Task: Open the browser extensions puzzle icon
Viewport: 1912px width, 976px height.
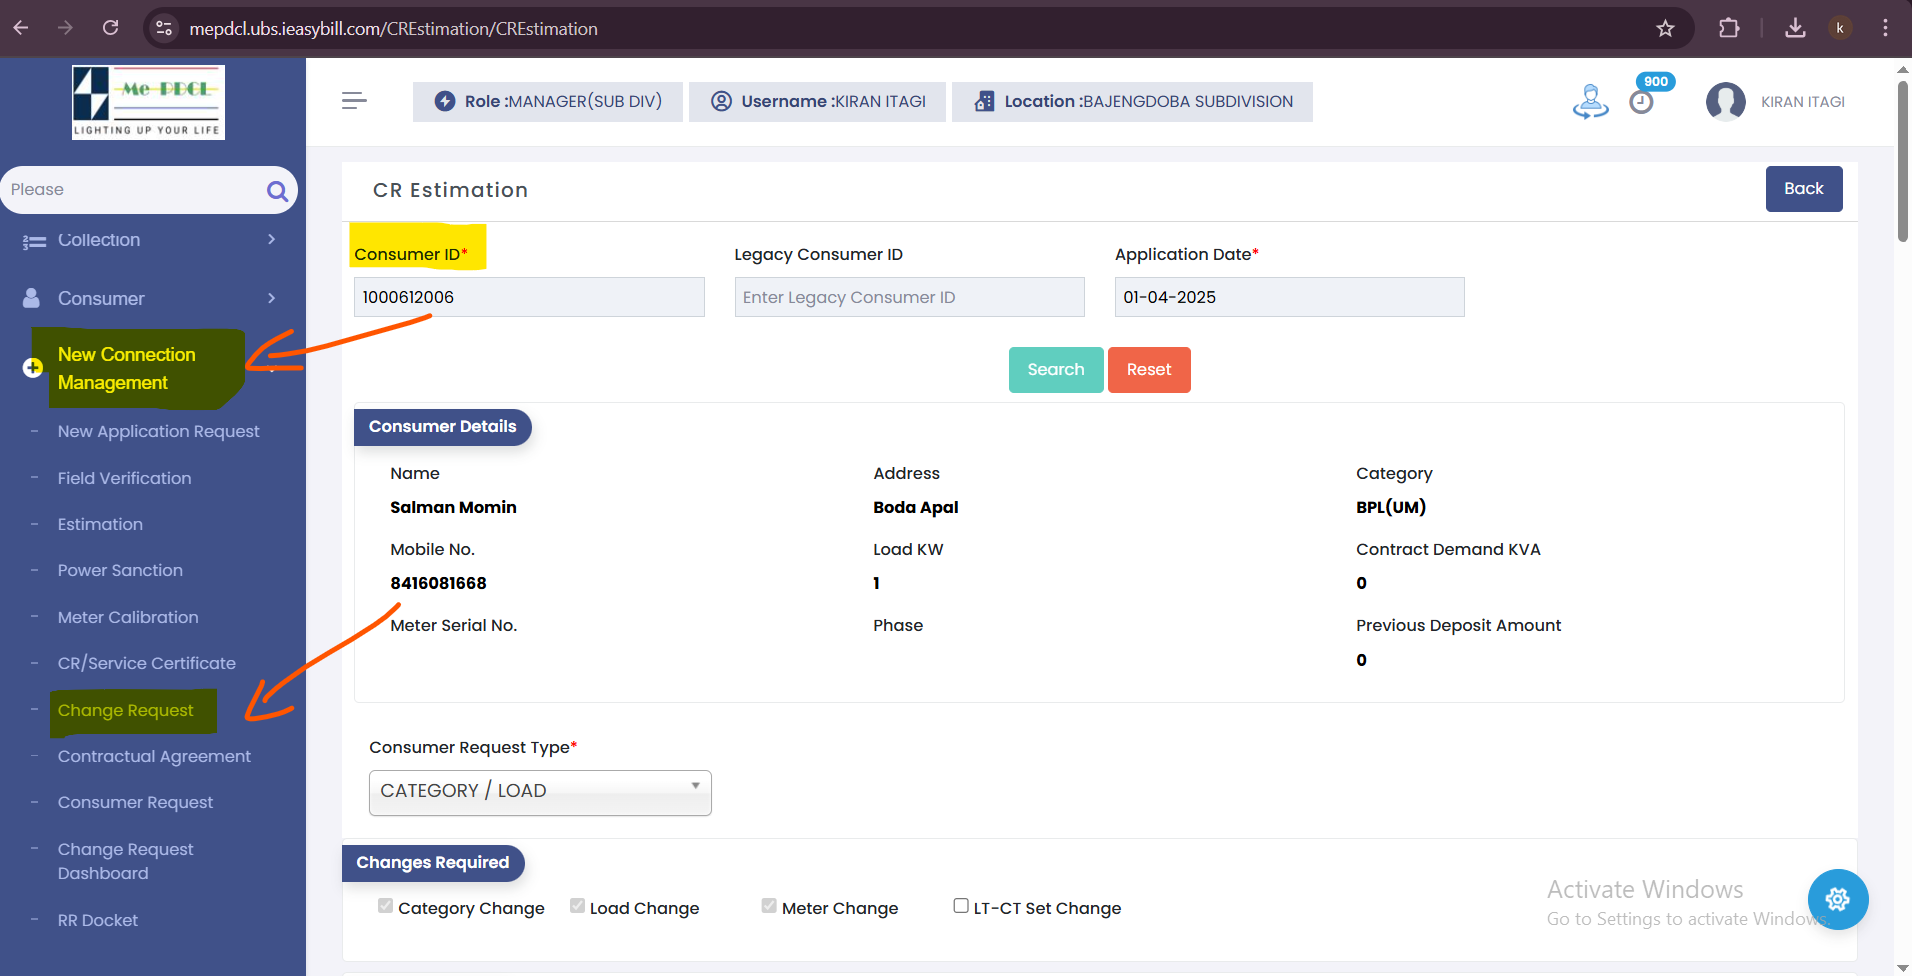Action: point(1729,28)
